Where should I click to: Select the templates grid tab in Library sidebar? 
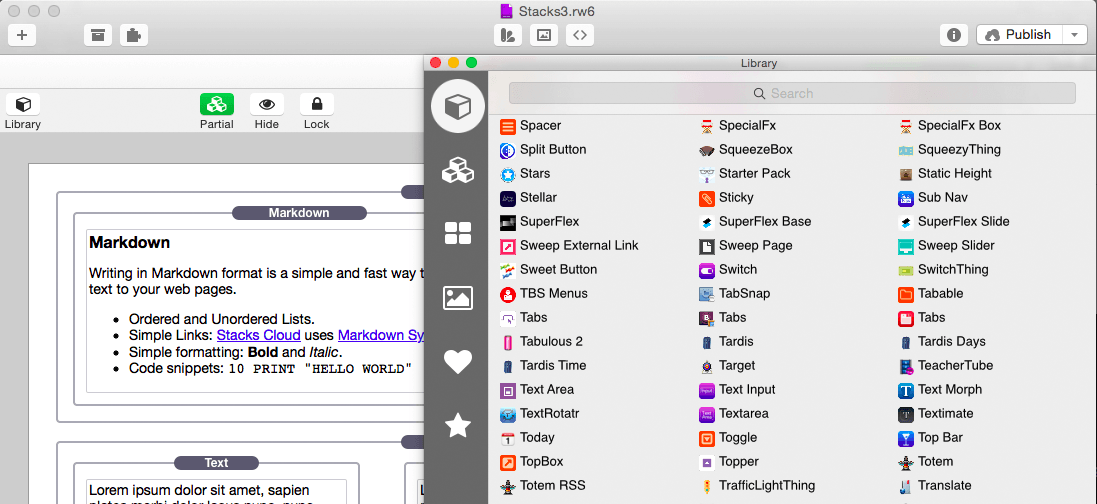(458, 233)
